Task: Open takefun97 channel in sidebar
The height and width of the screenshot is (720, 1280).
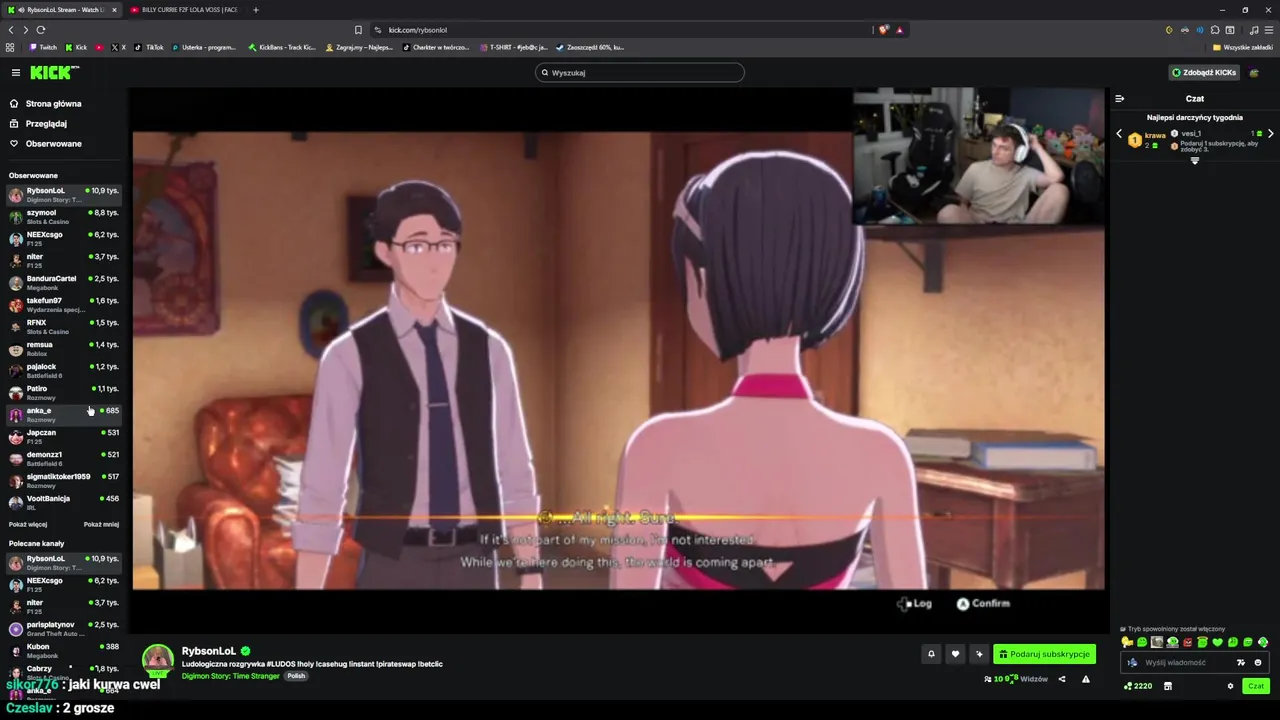Action: [64, 304]
